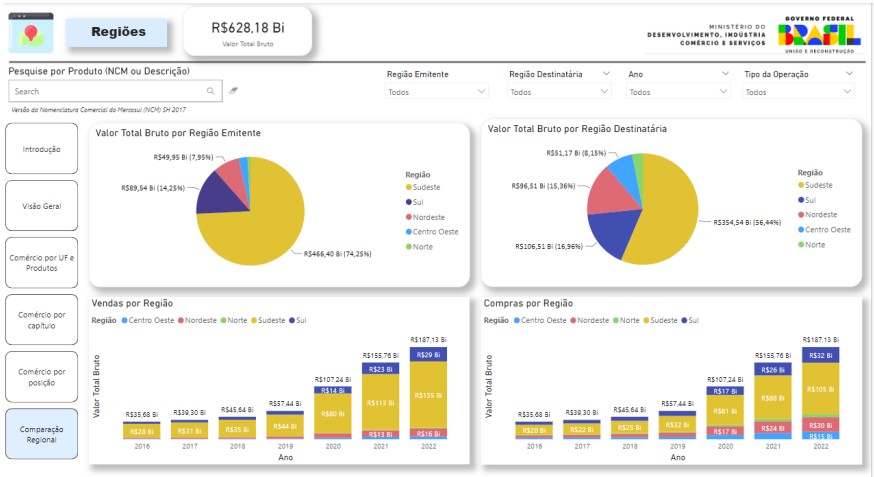
Task: Click the R$628,18 Bi Valor Total Bruto card
Action: tap(247, 31)
